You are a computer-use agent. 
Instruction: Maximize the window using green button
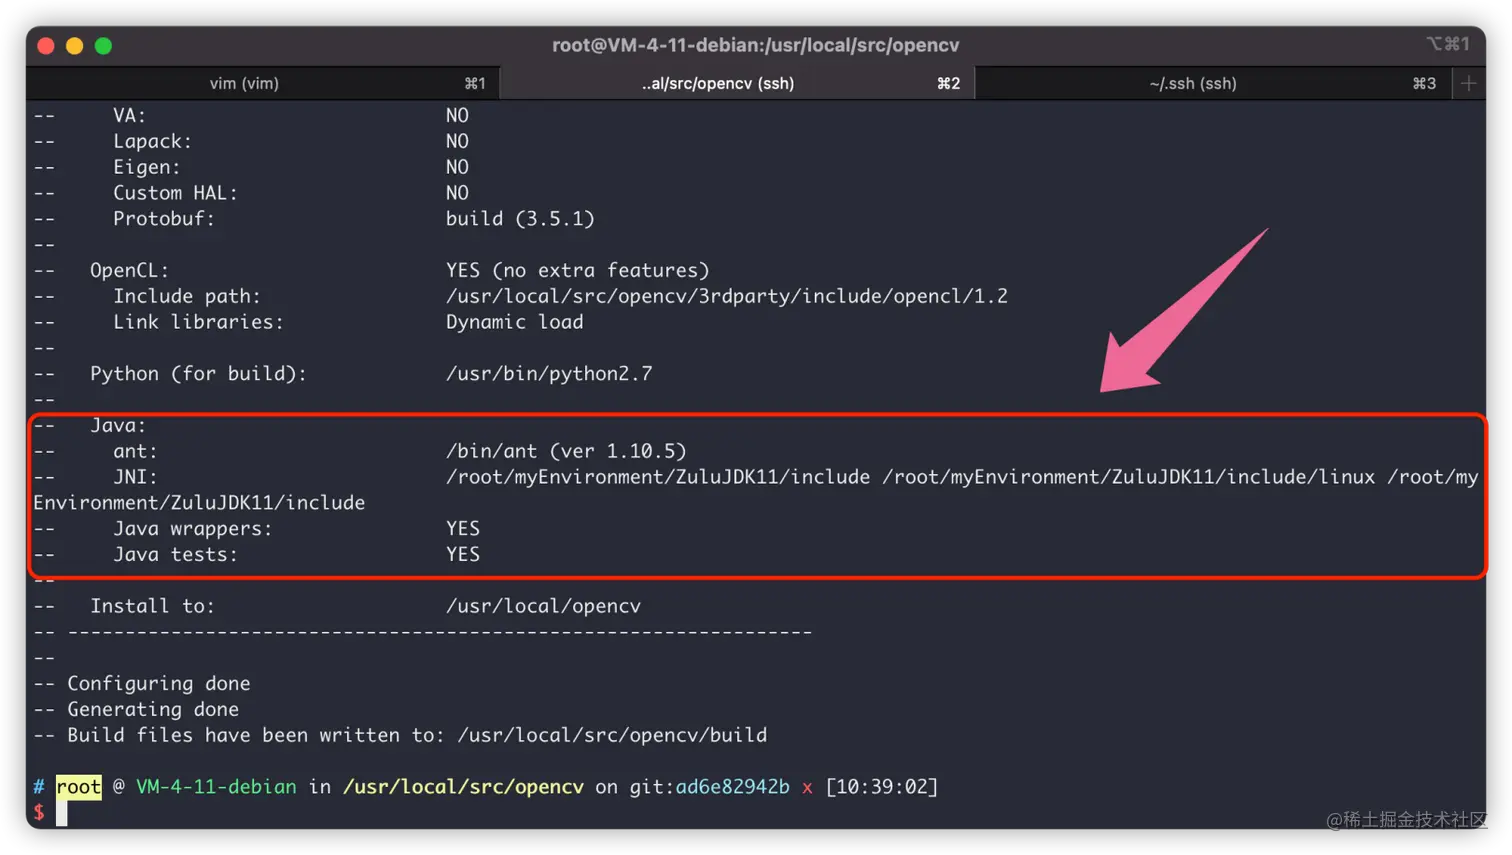[103, 46]
